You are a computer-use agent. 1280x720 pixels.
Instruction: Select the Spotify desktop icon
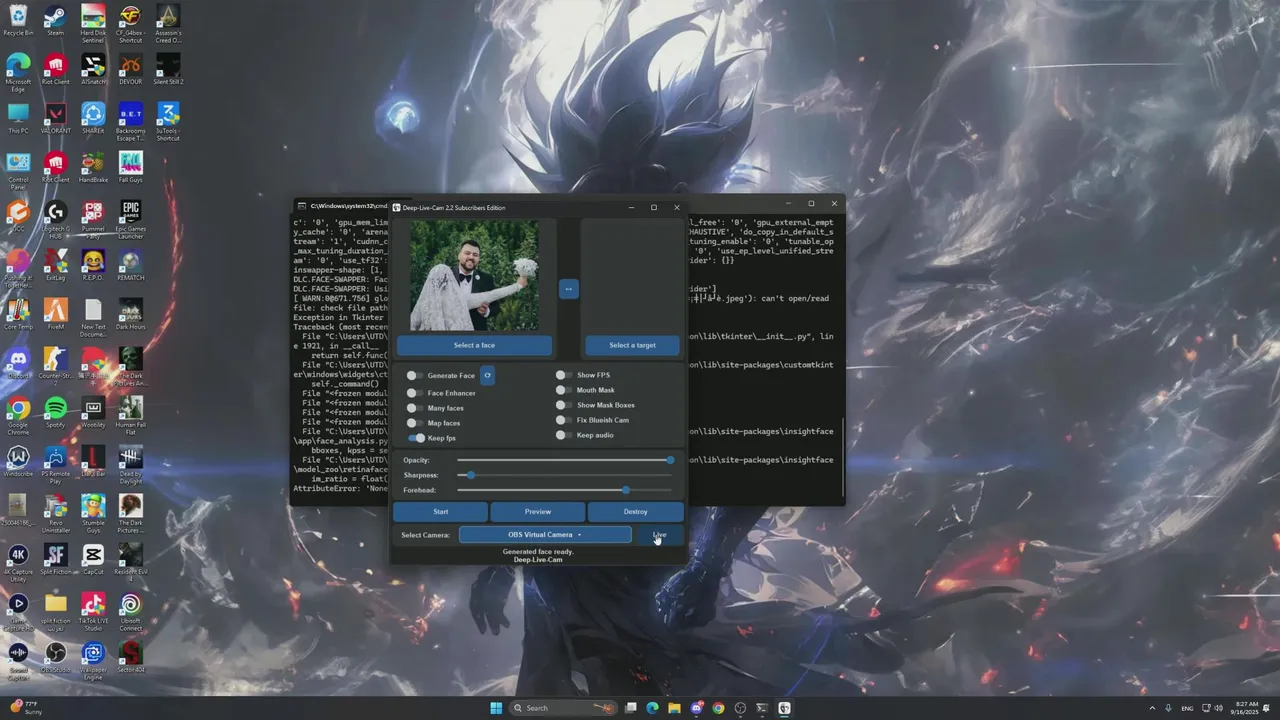tap(55, 411)
